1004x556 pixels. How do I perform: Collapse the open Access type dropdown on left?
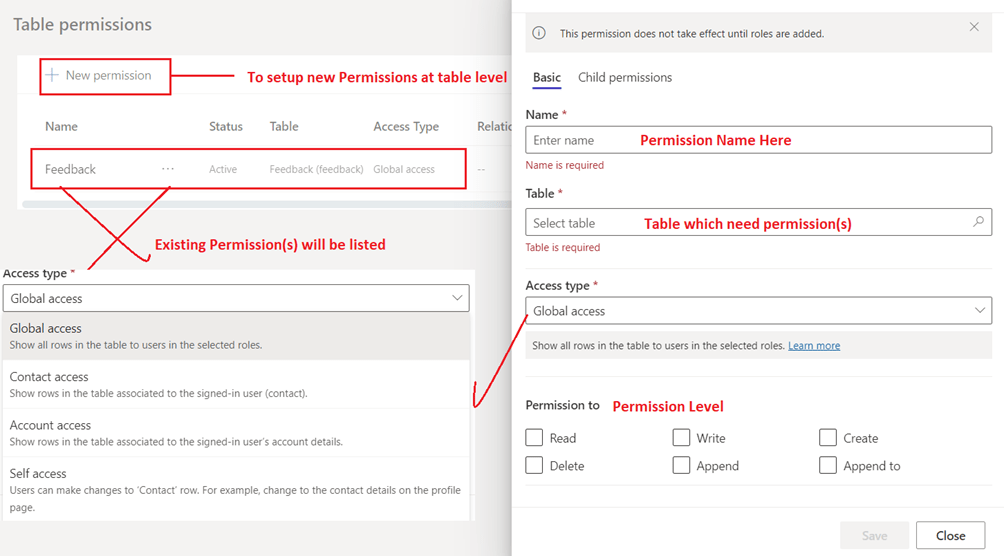[x=457, y=298]
